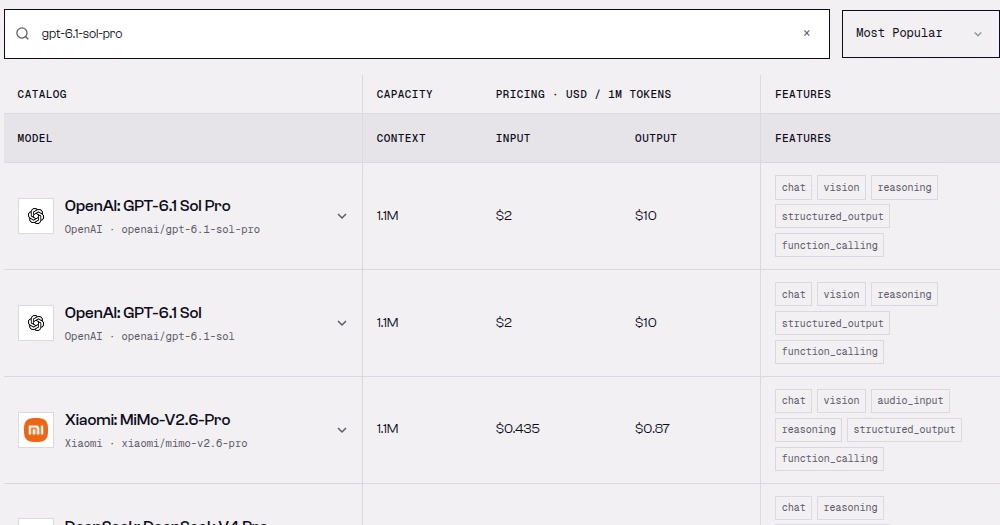Expand the MiMo-V2.6-Pro row chevron
The image size is (1000, 525).
tap(342, 430)
